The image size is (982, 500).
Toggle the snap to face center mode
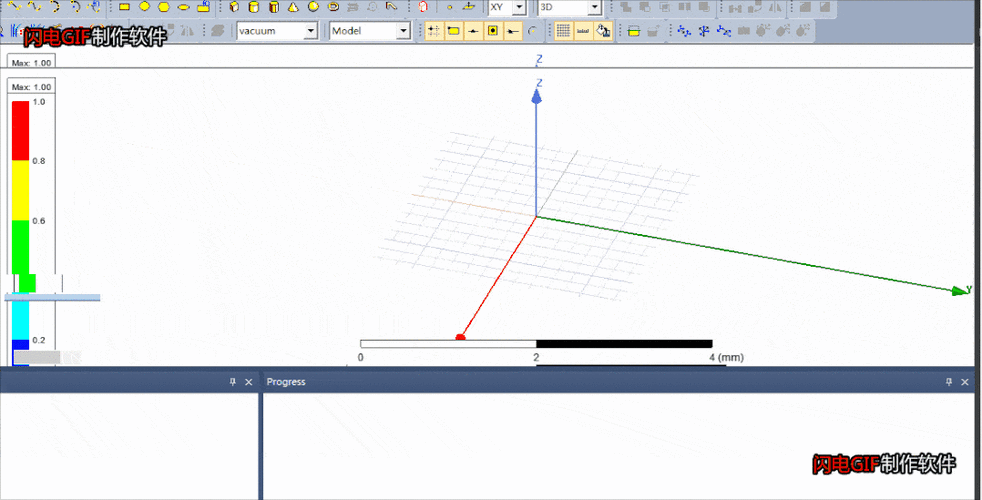[492, 31]
